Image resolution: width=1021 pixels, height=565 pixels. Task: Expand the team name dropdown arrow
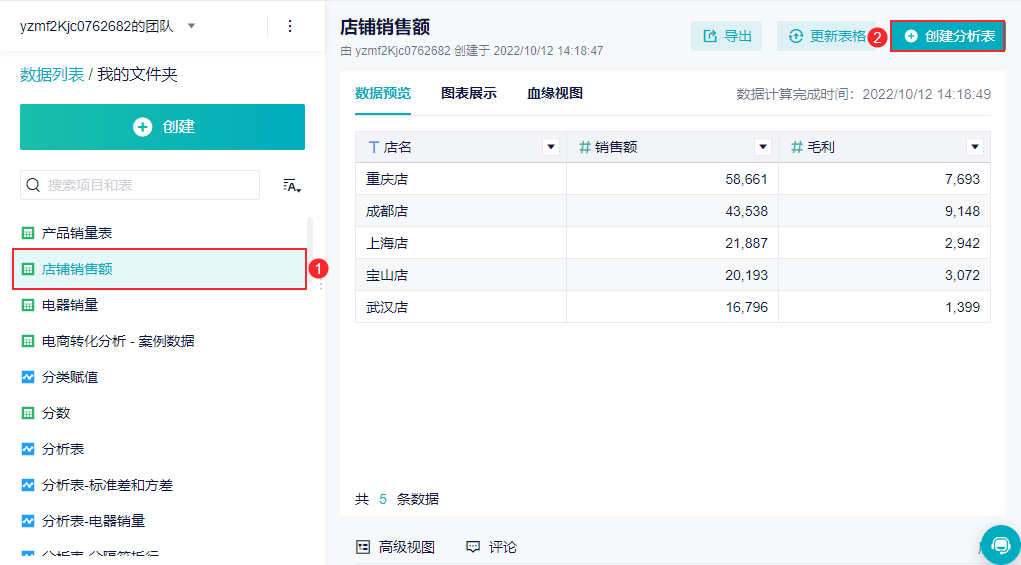tap(192, 26)
